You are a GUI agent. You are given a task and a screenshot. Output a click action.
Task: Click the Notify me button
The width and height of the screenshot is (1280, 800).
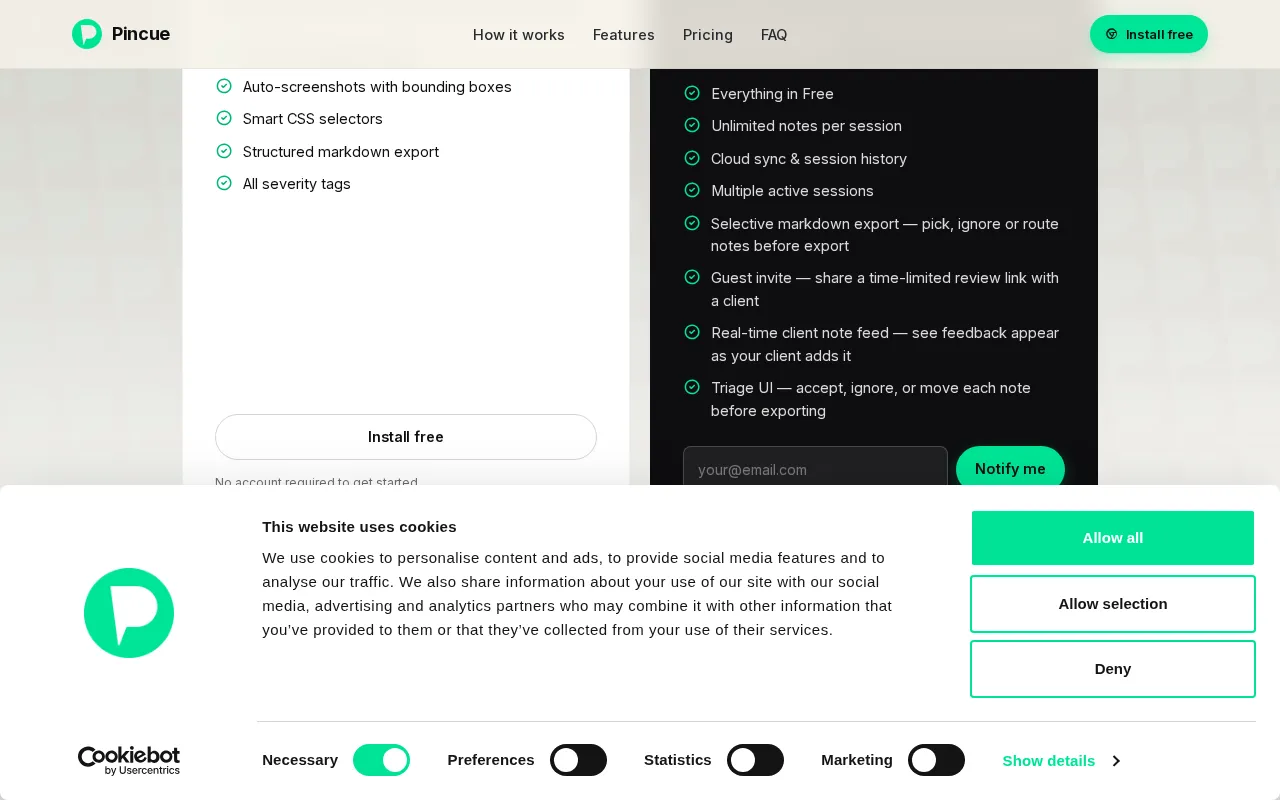(x=1010, y=469)
